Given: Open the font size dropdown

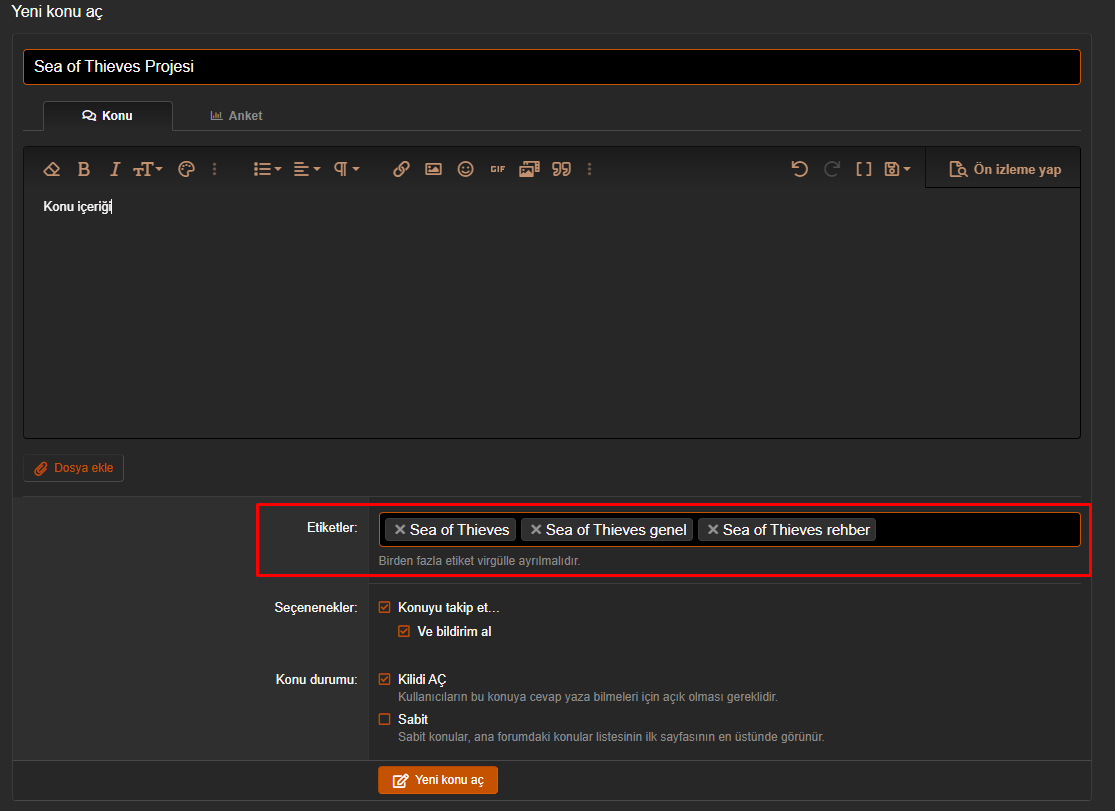Looking at the screenshot, I should click(x=148, y=169).
